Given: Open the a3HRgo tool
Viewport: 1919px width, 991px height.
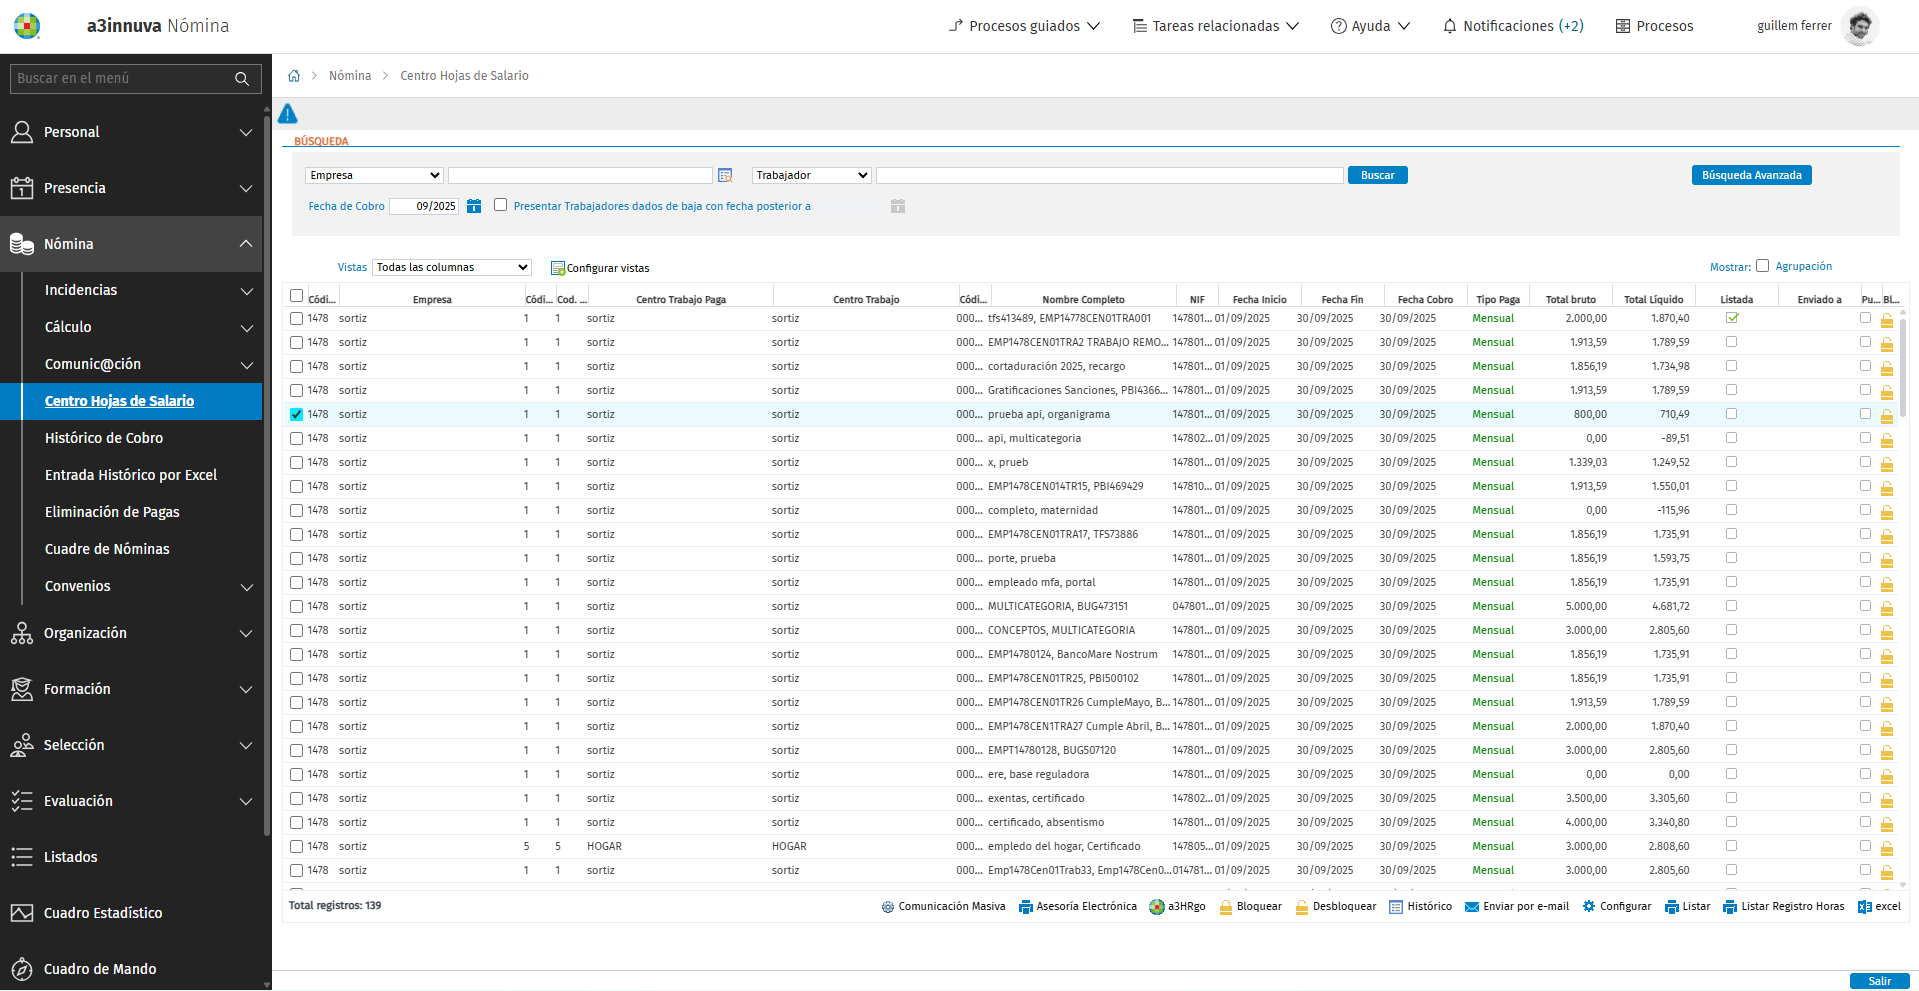Looking at the screenshot, I should 1157,907.
